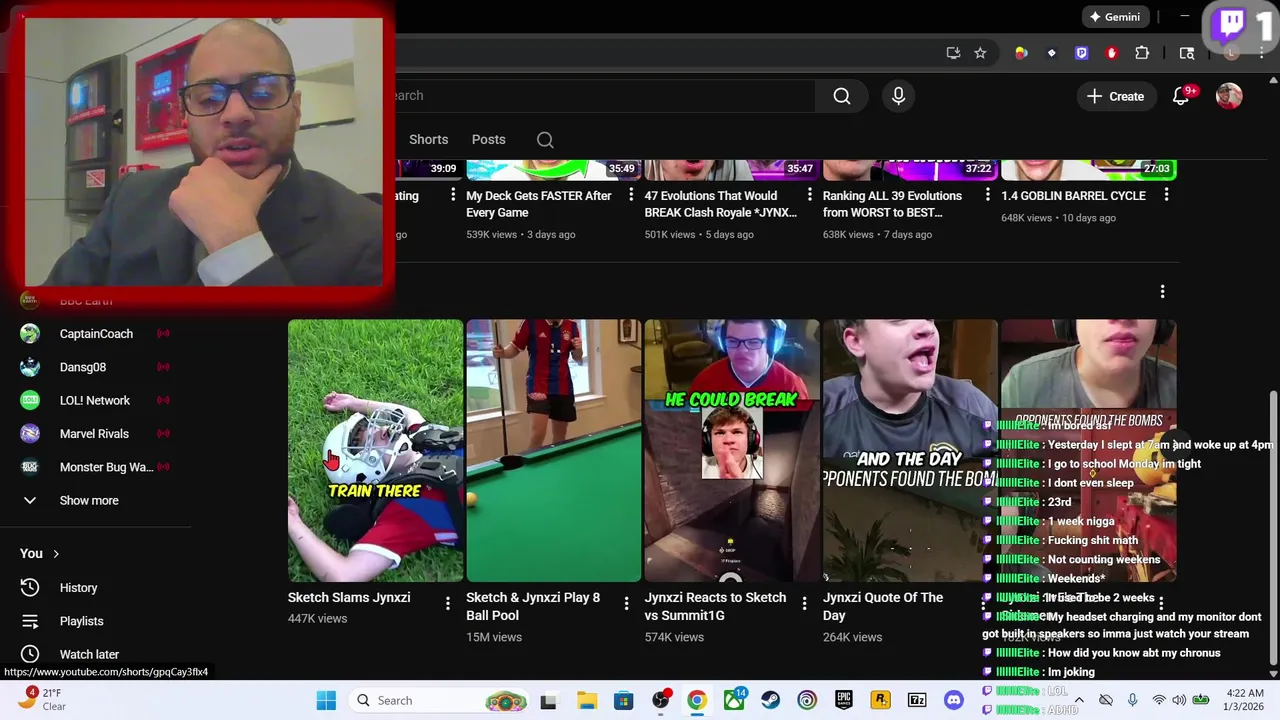Image resolution: width=1280 pixels, height=720 pixels.
Task: Show hidden system tray icons chevron
Action: (1079, 701)
